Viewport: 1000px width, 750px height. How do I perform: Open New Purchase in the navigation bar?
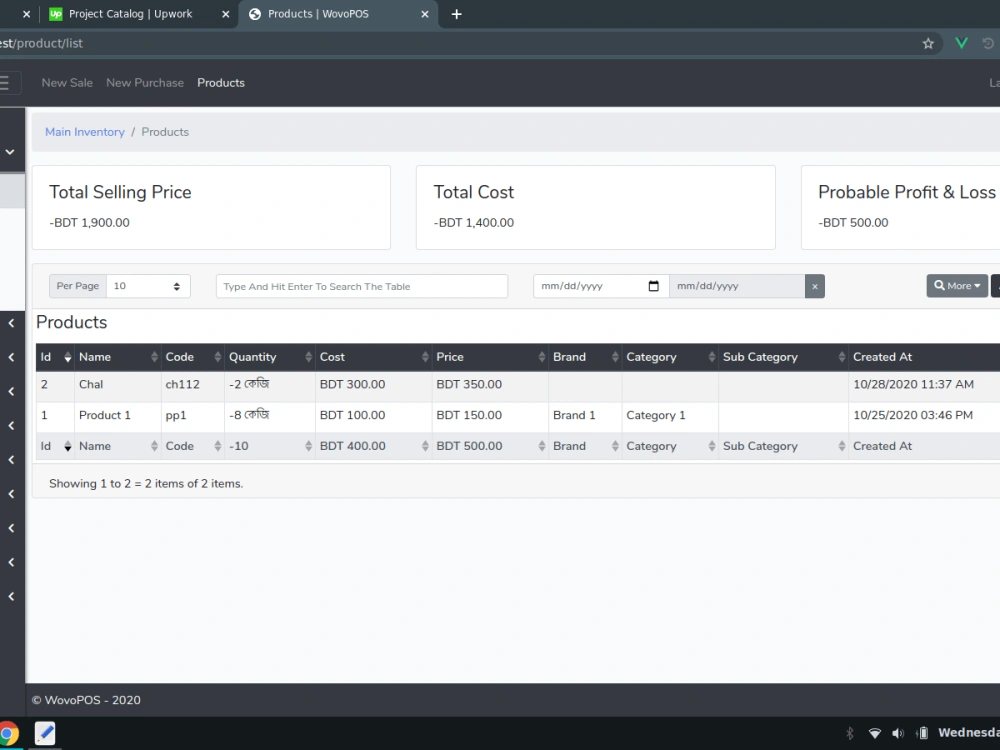coord(144,83)
